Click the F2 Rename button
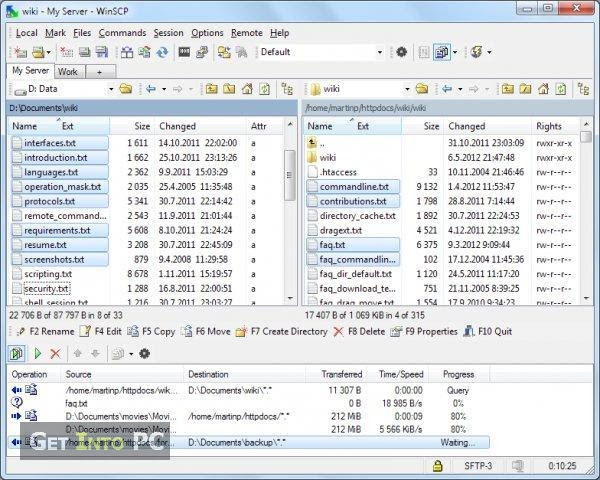 coord(46,331)
